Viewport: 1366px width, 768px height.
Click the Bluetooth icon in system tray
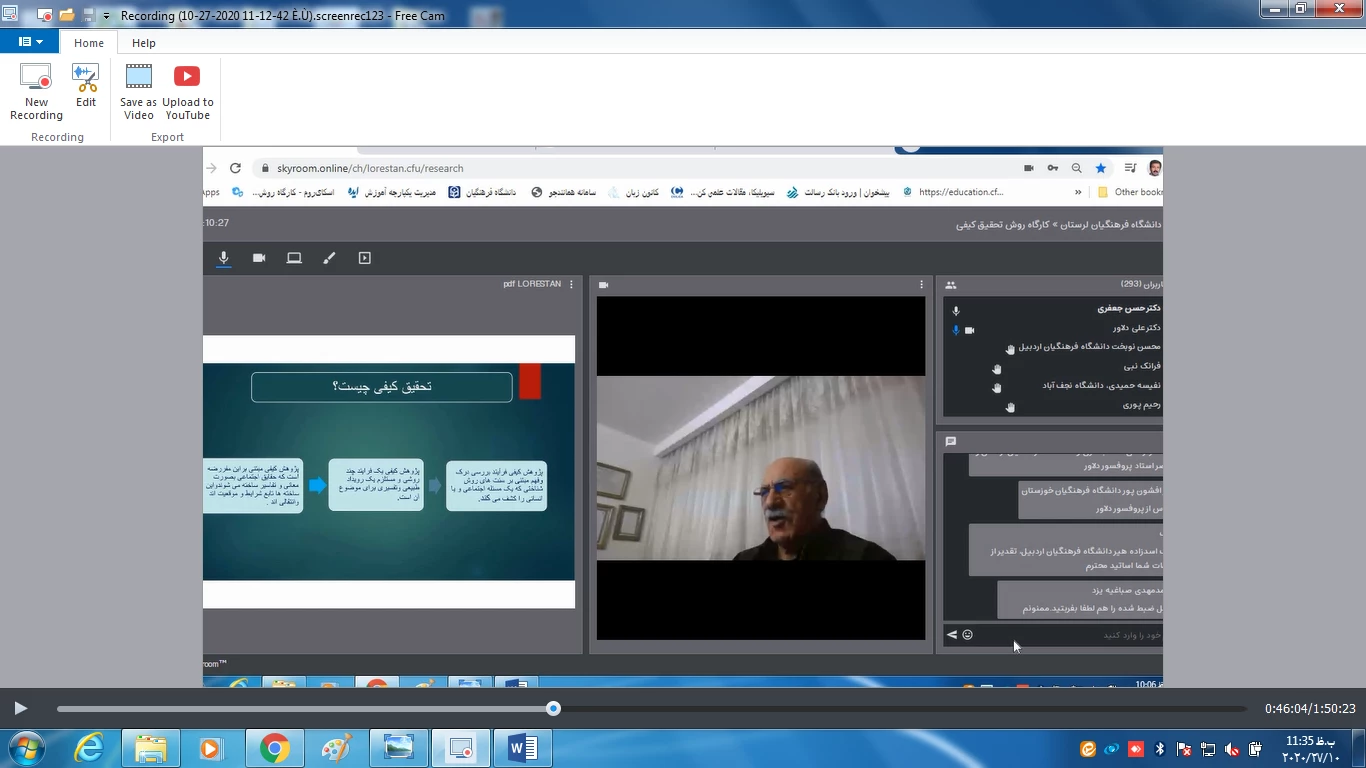1160,749
